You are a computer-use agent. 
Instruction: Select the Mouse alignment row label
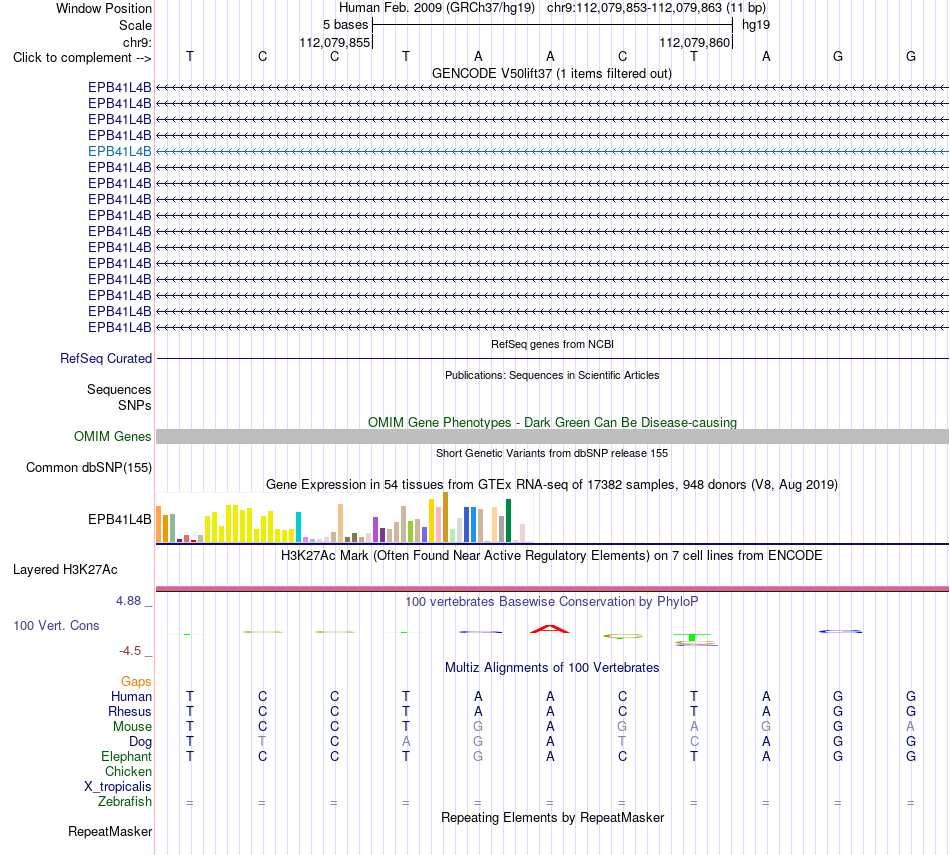coord(132,727)
